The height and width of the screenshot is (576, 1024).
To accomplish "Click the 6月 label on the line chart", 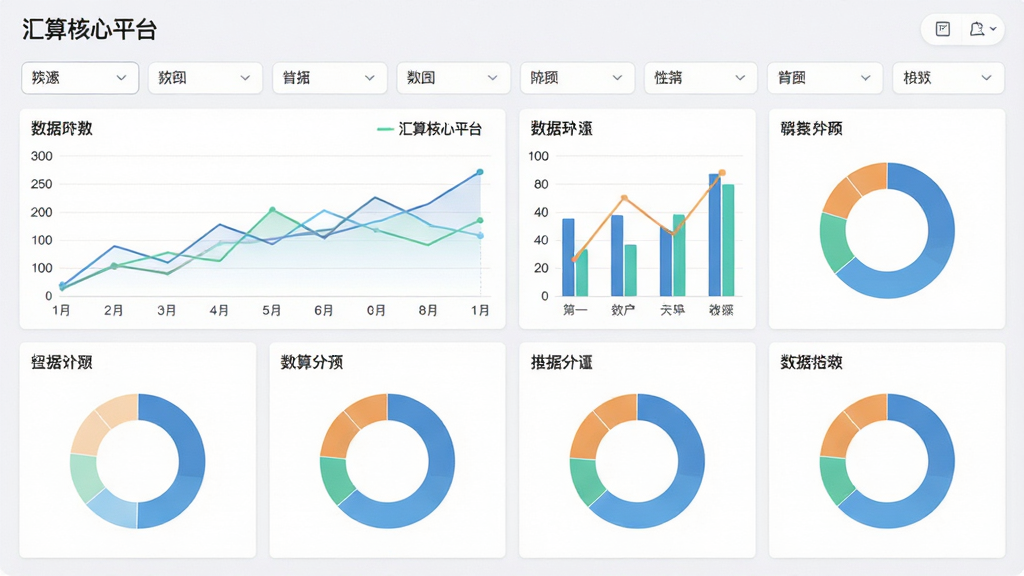I will [x=324, y=310].
